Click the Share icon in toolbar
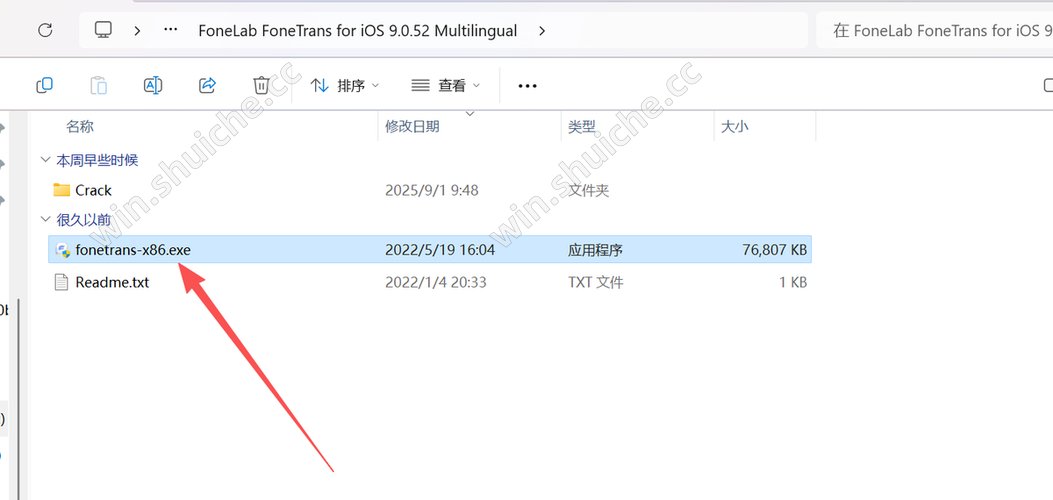Screen dimensions: 1053x500 [208, 85]
